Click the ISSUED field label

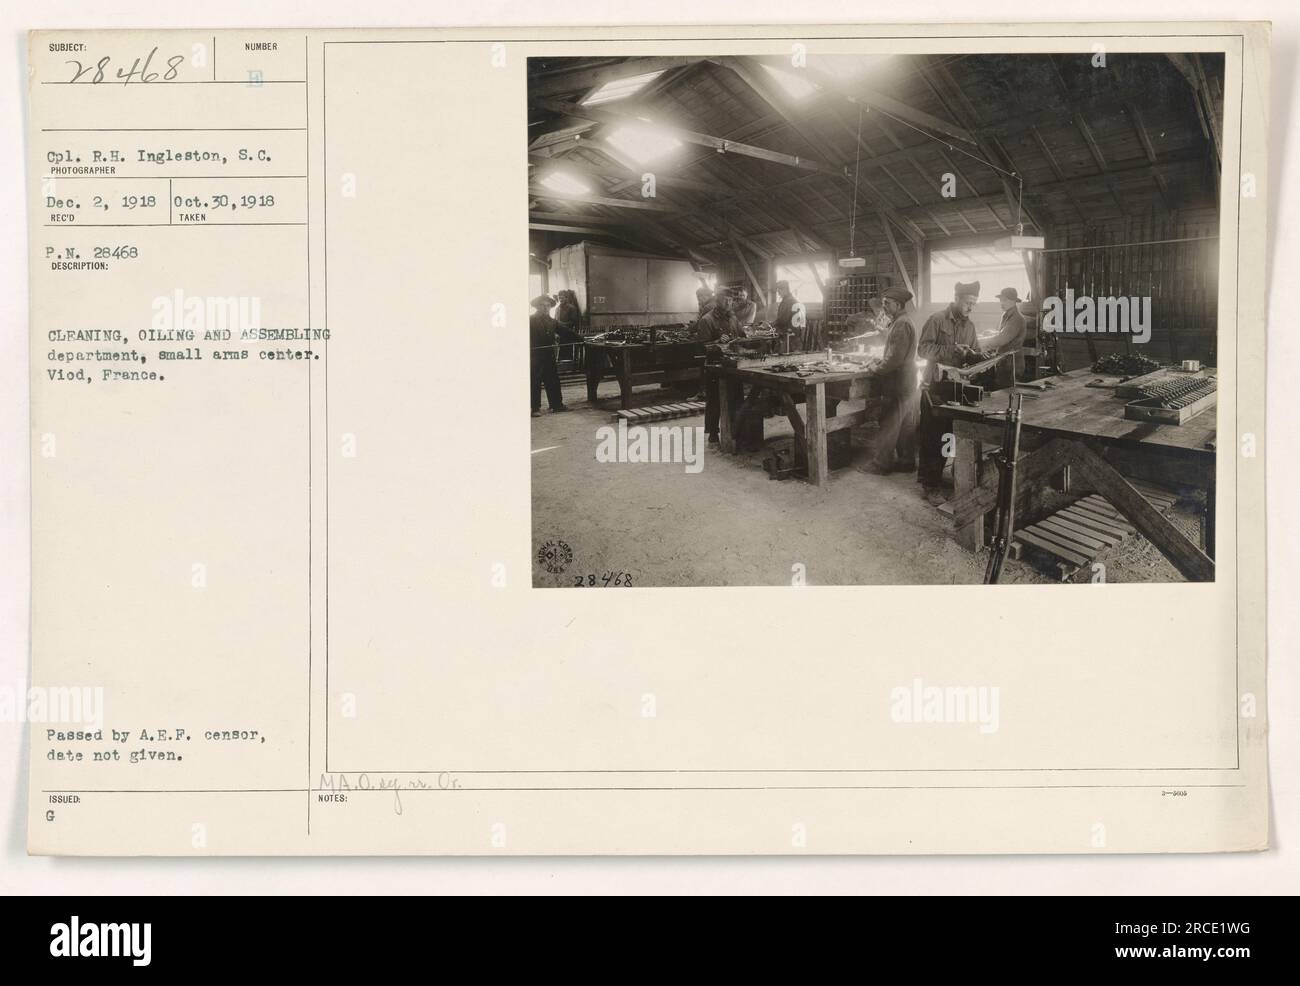coord(64,800)
